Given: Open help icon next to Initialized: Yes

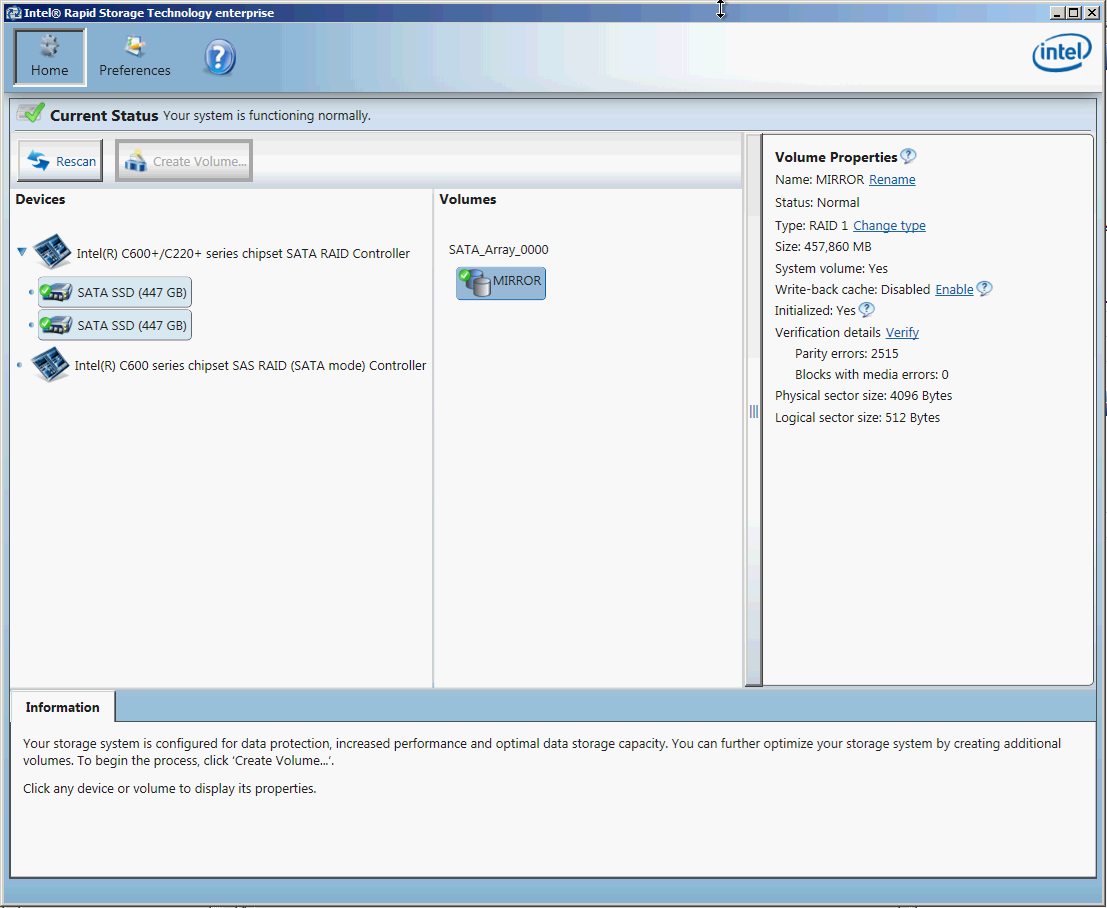Looking at the screenshot, I should click(x=866, y=310).
